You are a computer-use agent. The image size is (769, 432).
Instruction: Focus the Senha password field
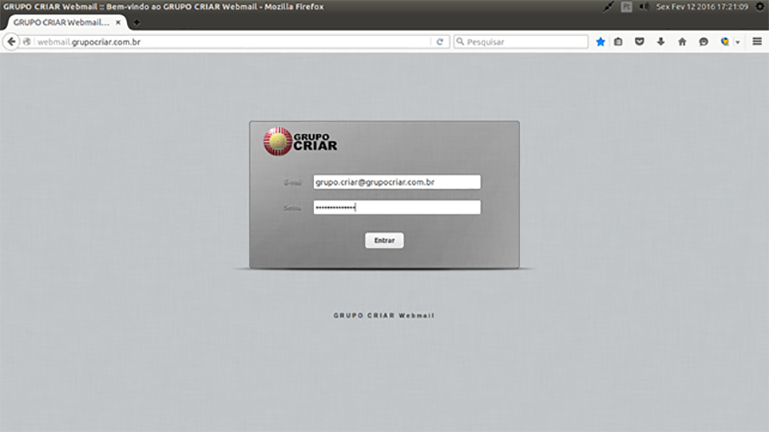(397, 207)
